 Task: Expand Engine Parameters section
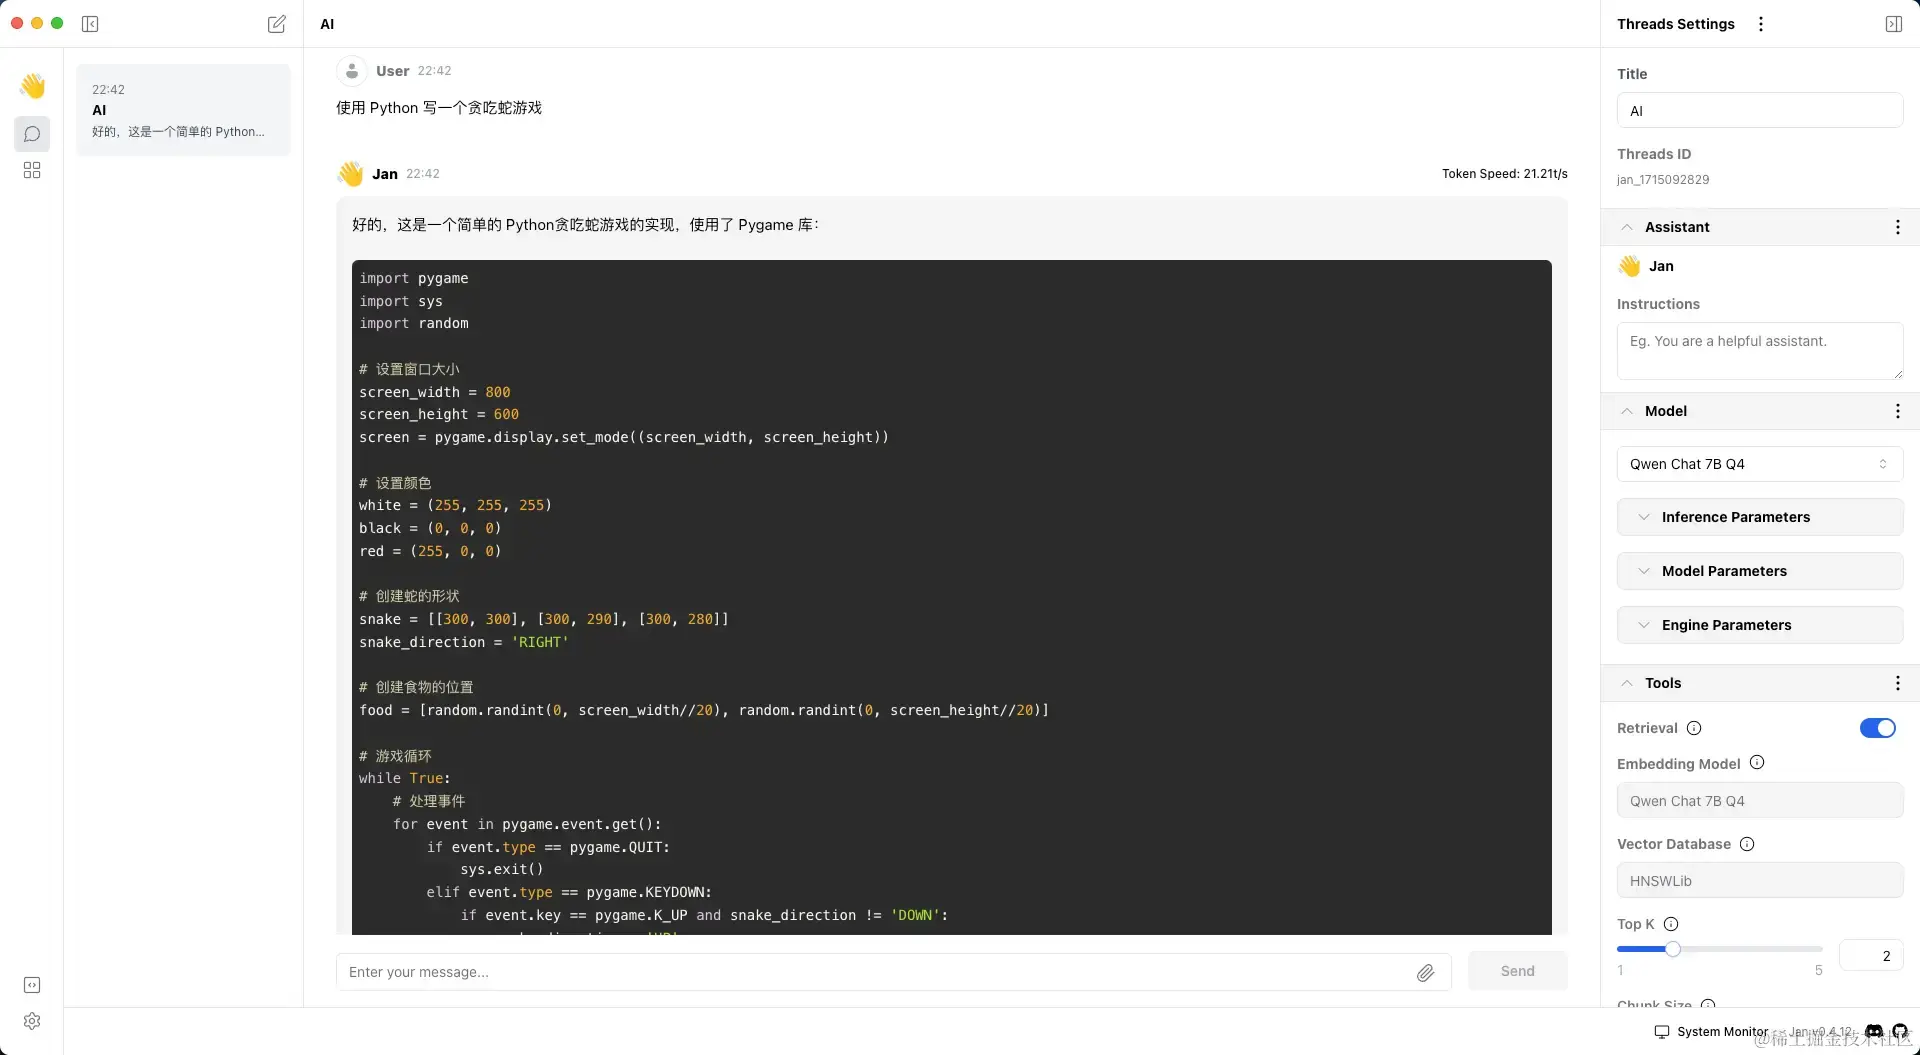[x=1759, y=625]
